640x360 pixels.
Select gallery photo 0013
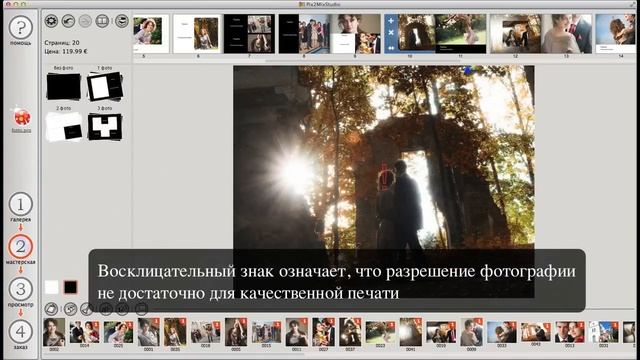tap(570, 332)
